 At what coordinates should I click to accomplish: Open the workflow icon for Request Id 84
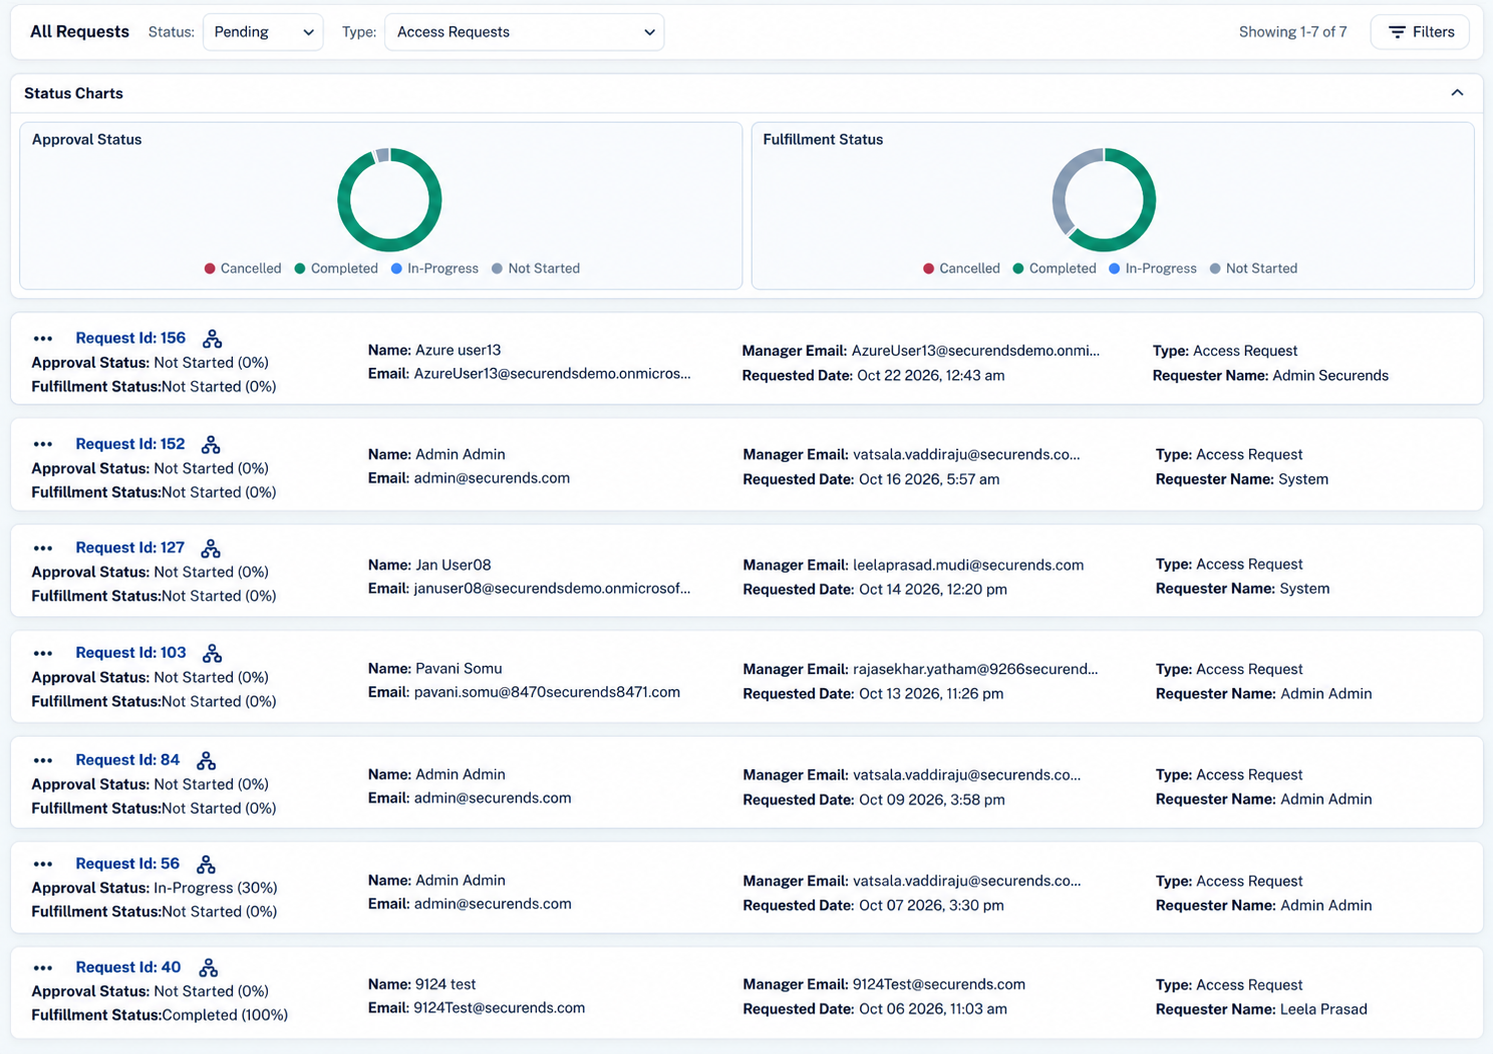[x=206, y=761]
